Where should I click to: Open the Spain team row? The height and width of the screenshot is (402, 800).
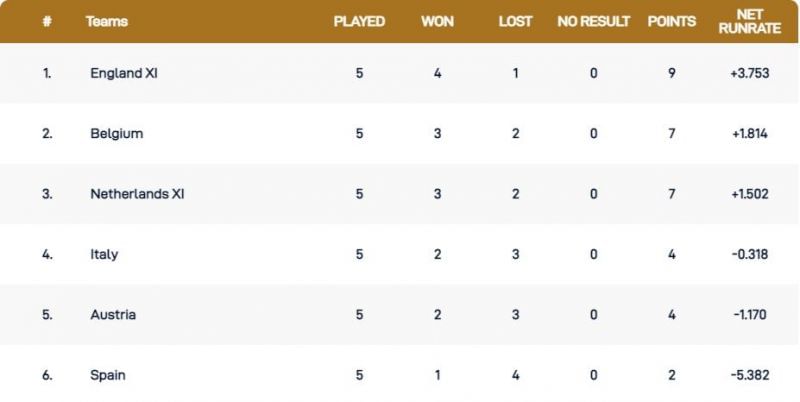tap(108, 375)
